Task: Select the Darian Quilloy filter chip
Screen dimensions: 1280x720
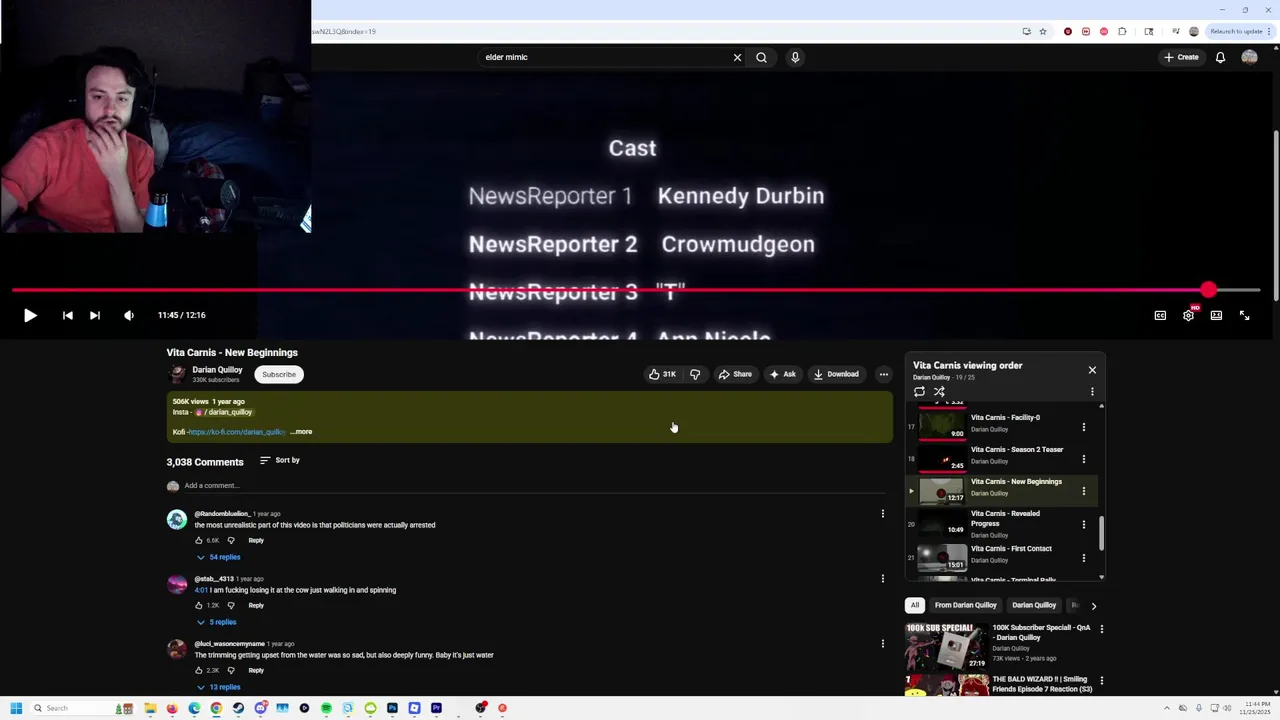Action: (x=1034, y=605)
